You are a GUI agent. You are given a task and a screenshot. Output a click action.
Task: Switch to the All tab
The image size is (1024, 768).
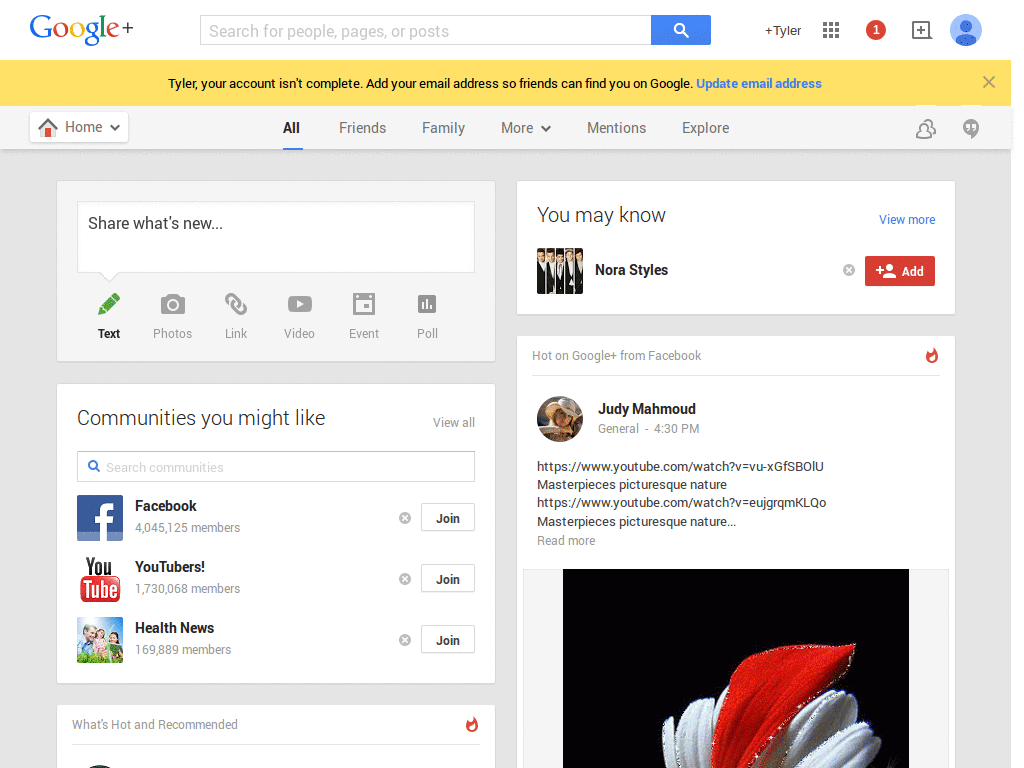click(x=291, y=128)
